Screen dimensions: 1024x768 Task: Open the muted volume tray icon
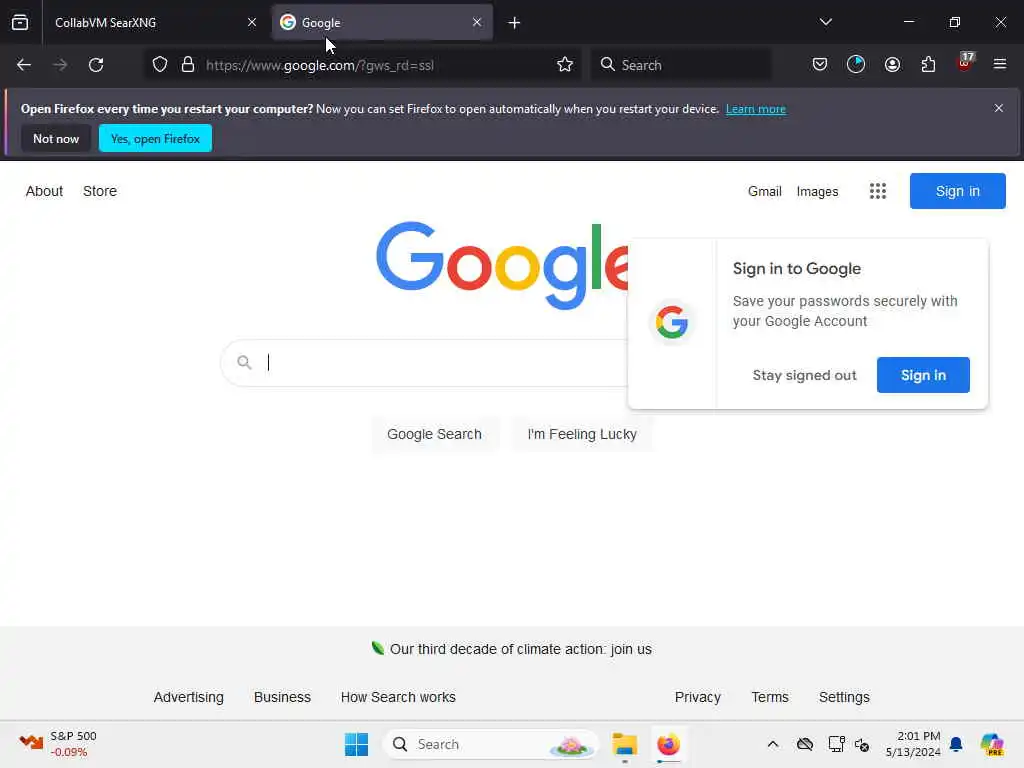[862, 744]
